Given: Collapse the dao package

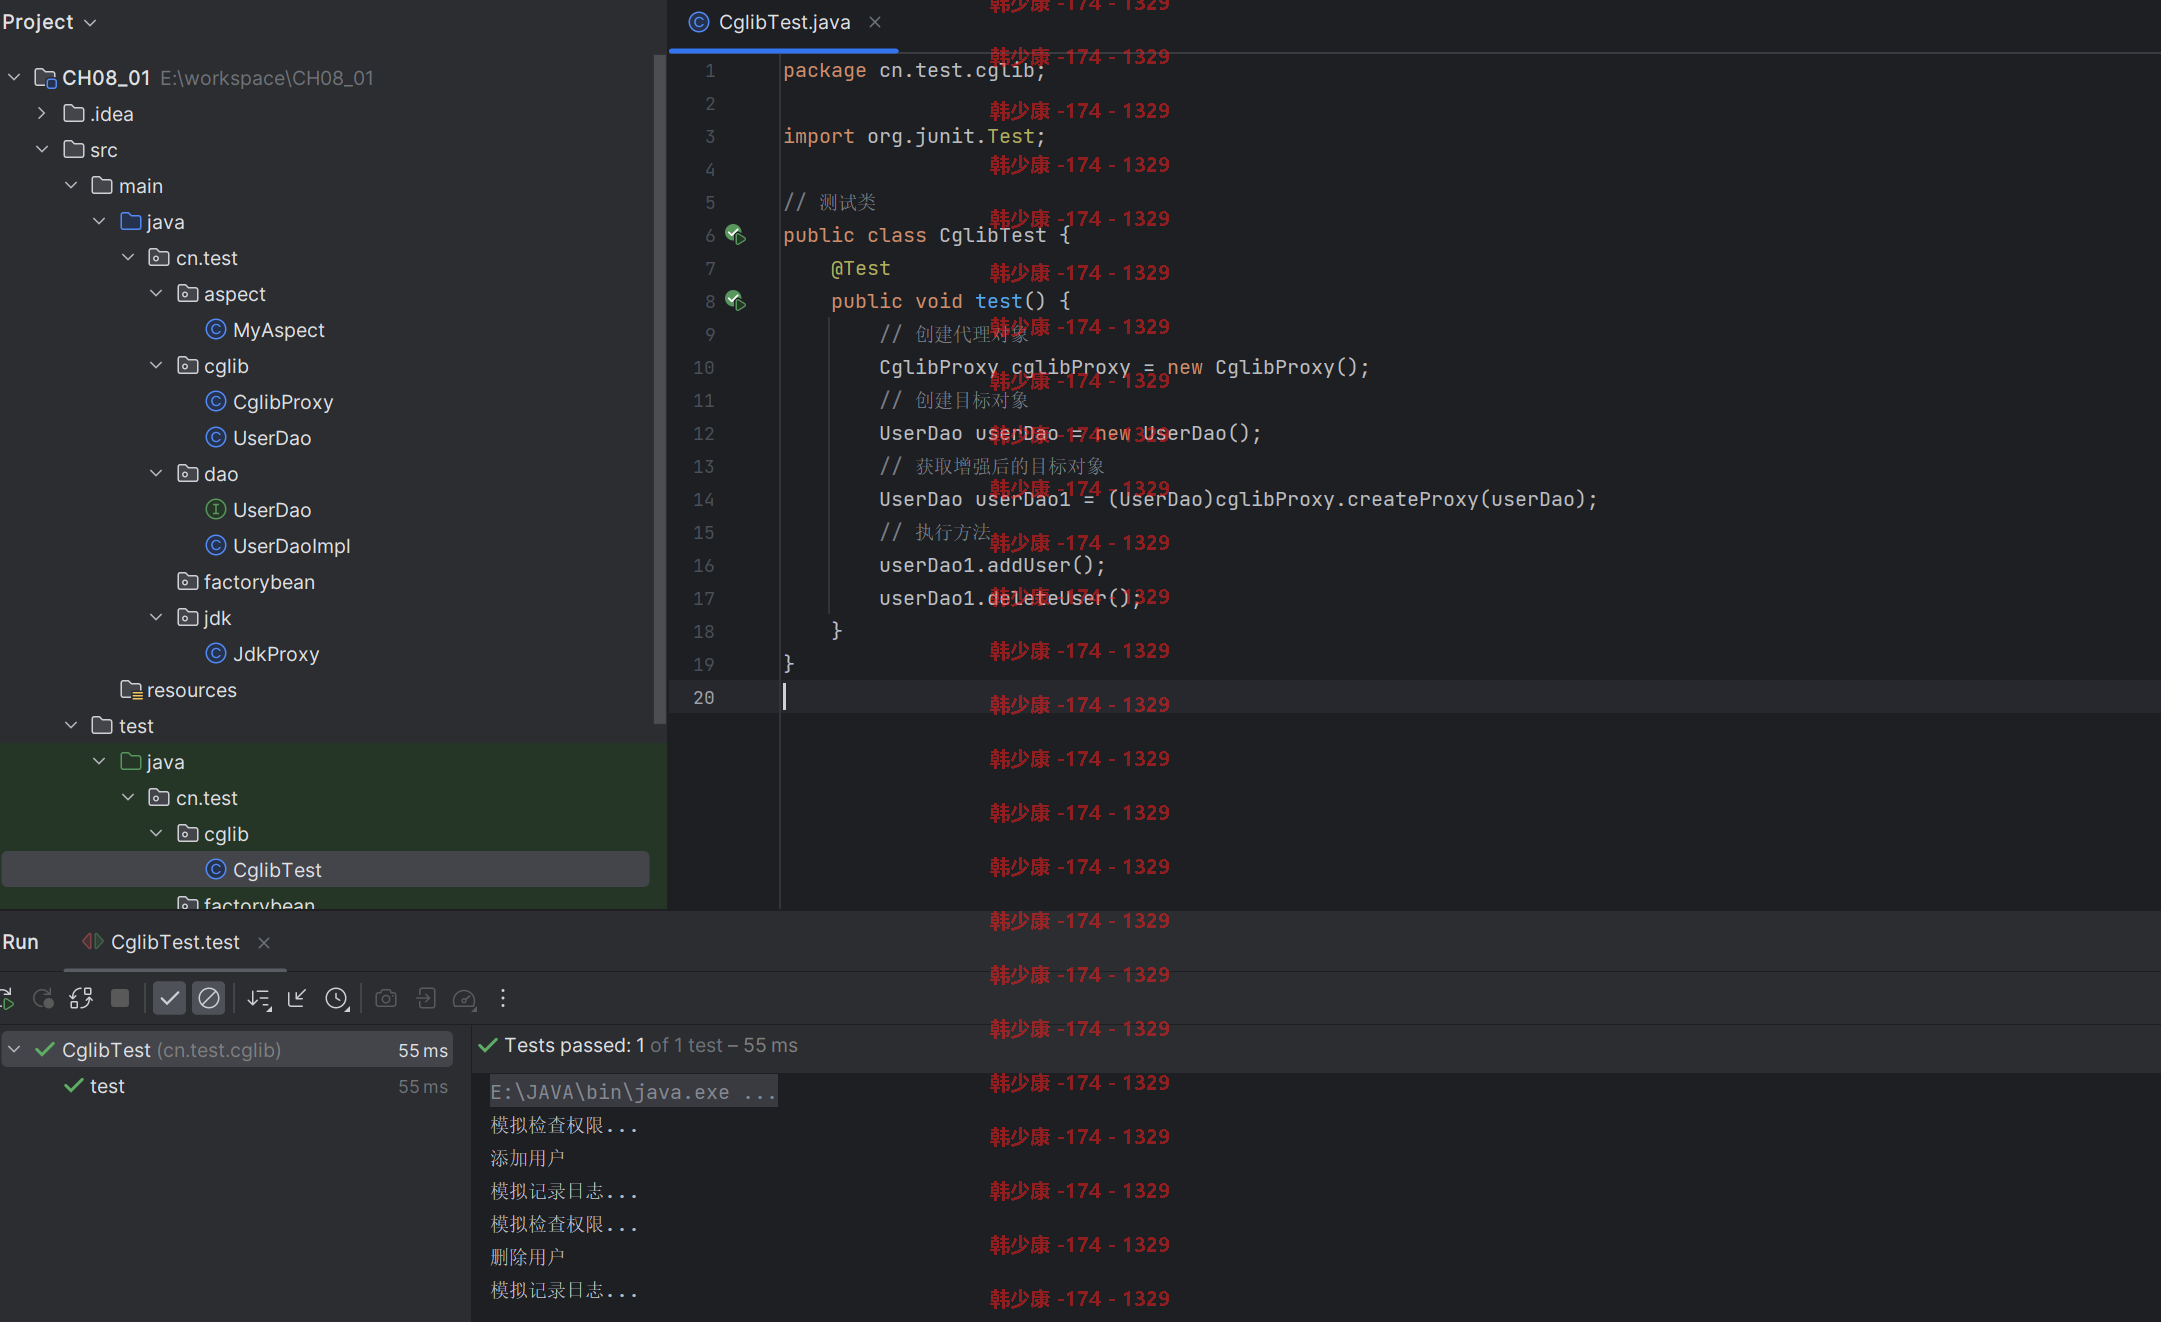Looking at the screenshot, I should 156,473.
